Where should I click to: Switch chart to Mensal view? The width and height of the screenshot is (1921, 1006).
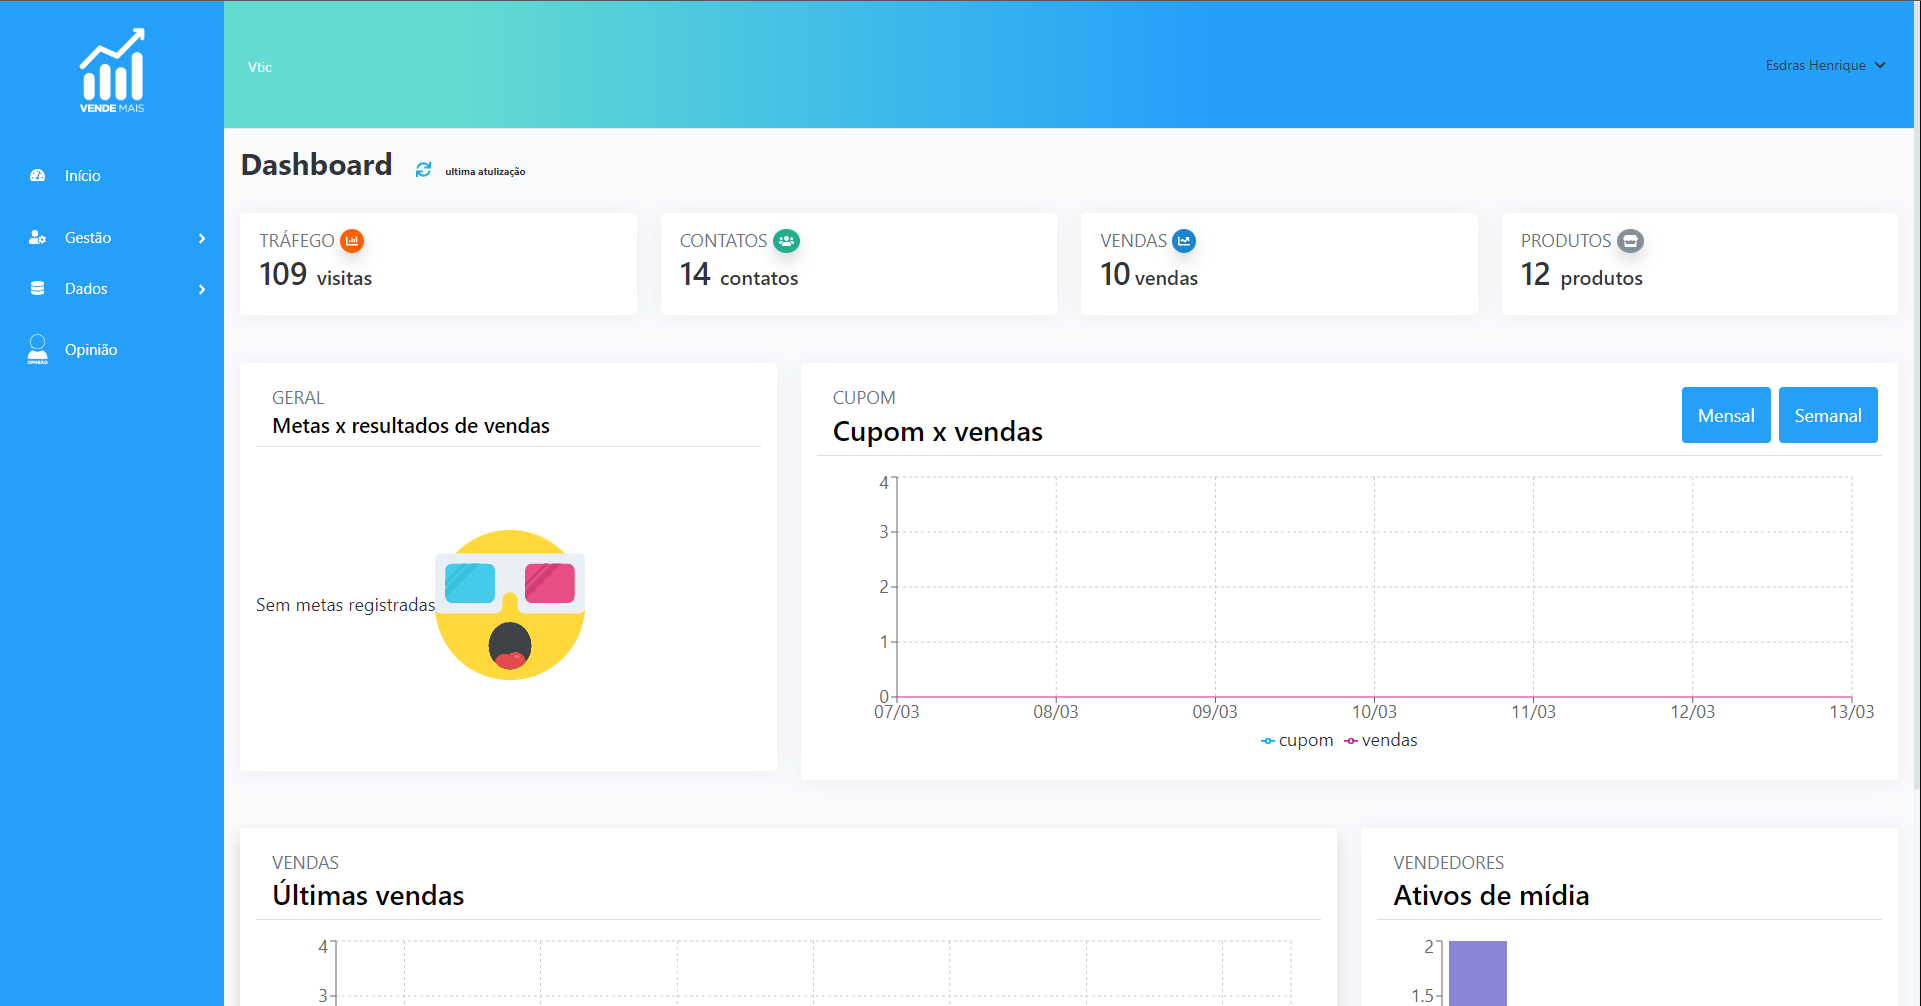point(1725,415)
